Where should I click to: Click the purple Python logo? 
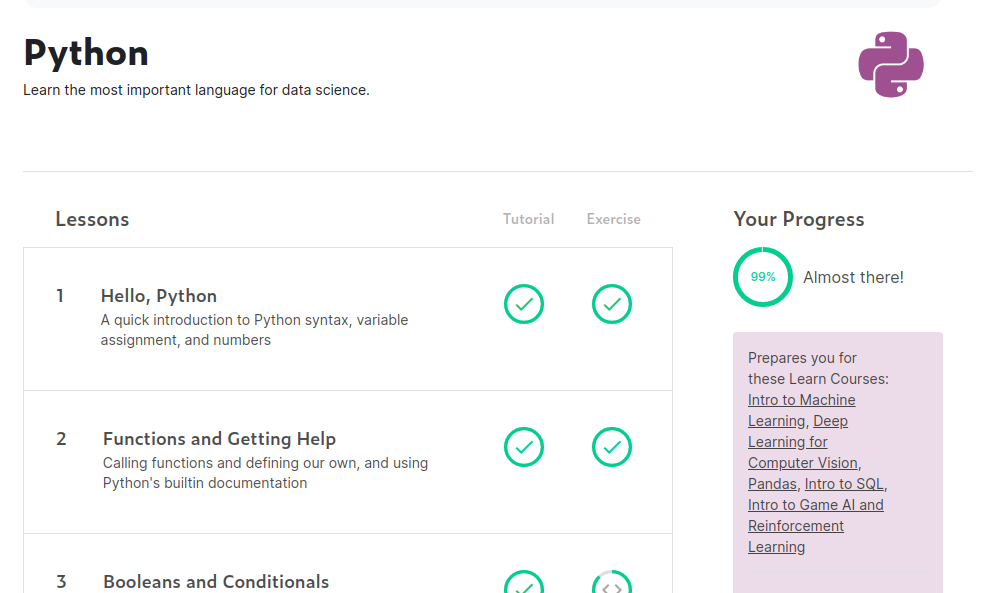891,64
